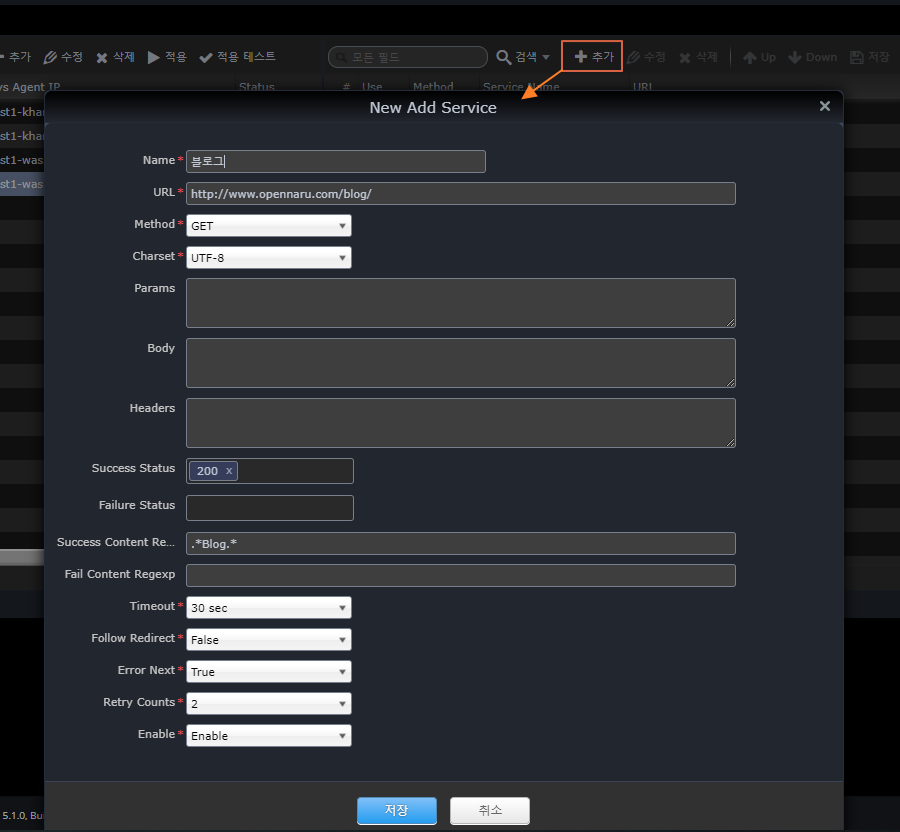Click the 삭제 (delete) X icon in left toolbar

click(x=102, y=57)
